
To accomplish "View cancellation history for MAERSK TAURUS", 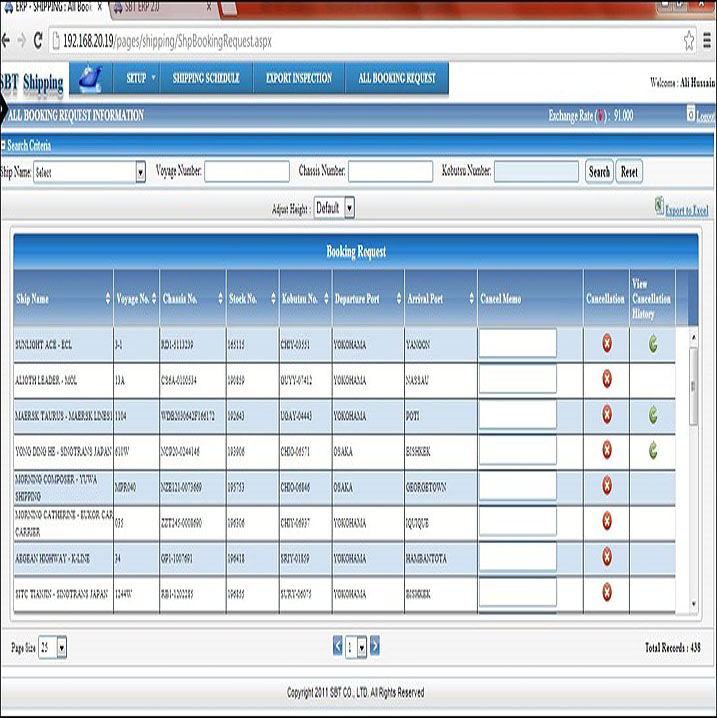I will [653, 415].
